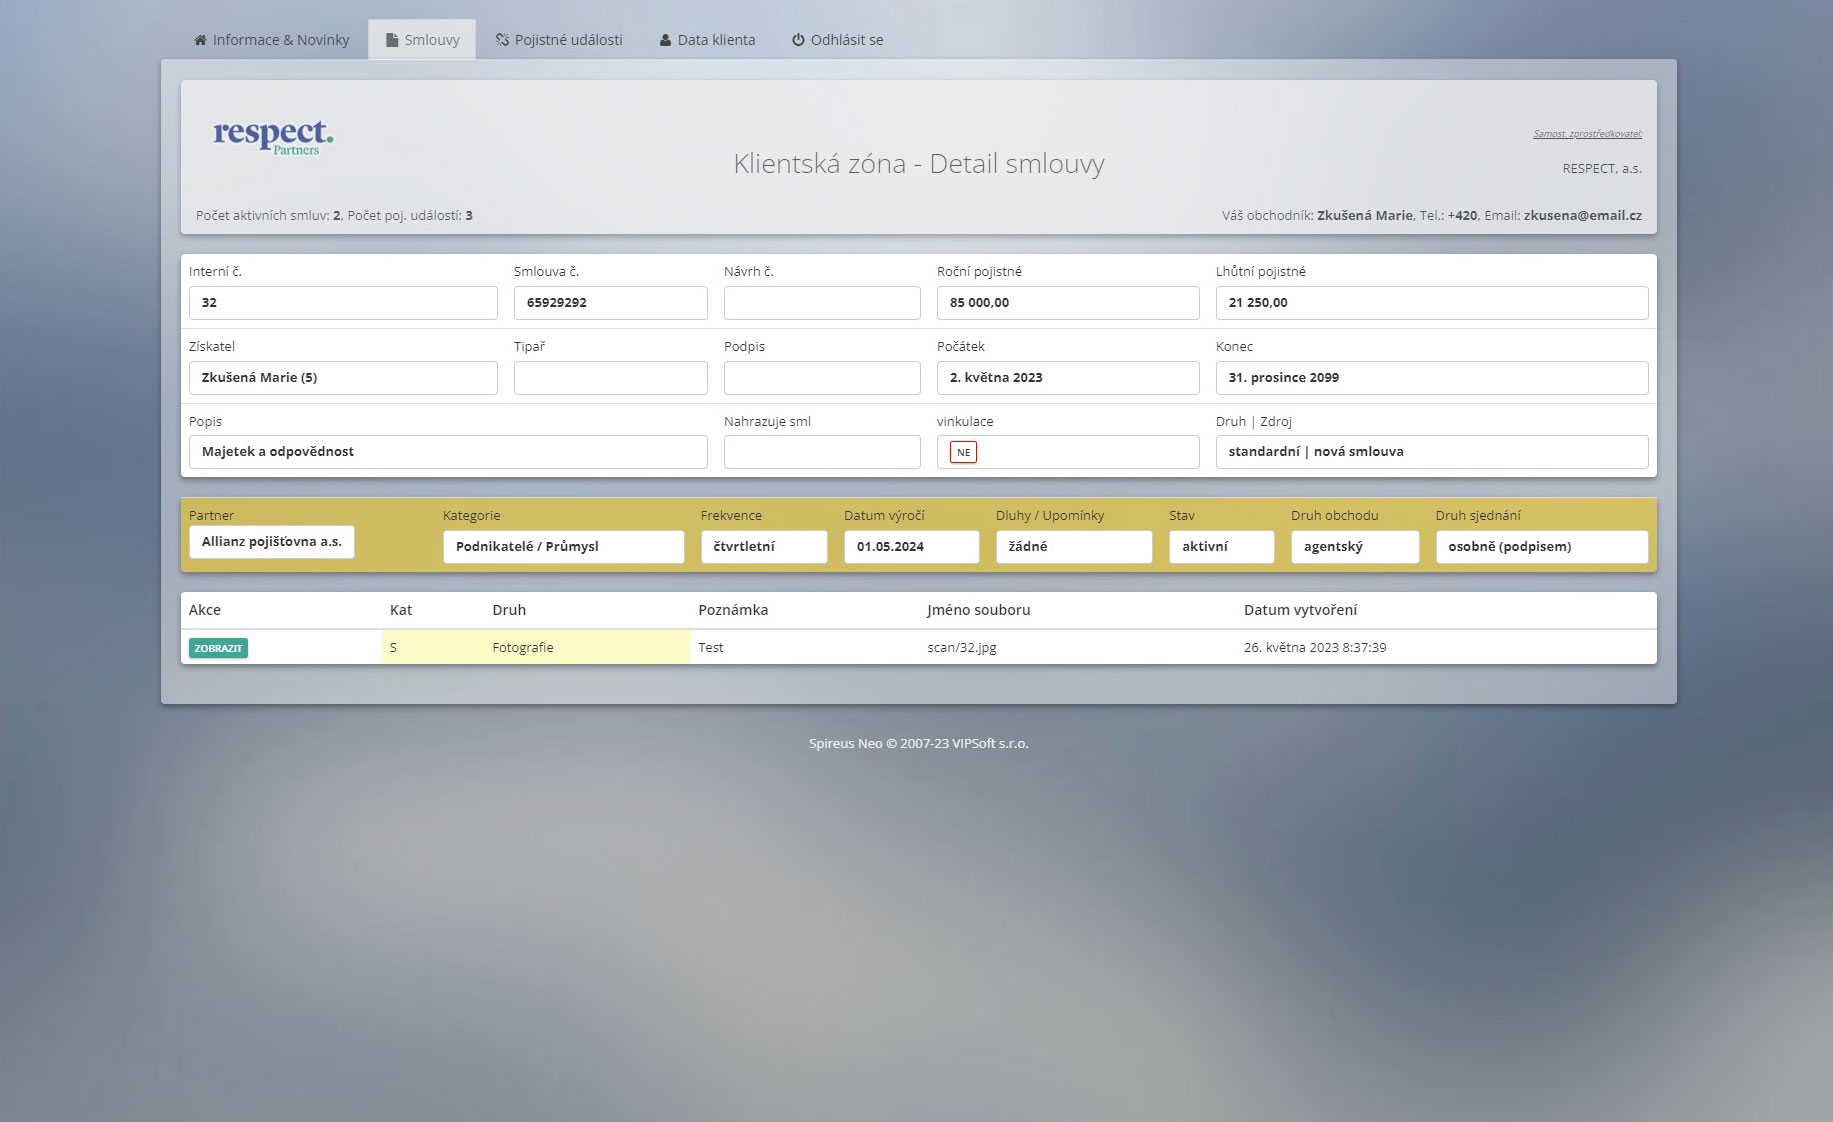
Task: Select the Roční pojistné field
Action: click(x=1067, y=303)
